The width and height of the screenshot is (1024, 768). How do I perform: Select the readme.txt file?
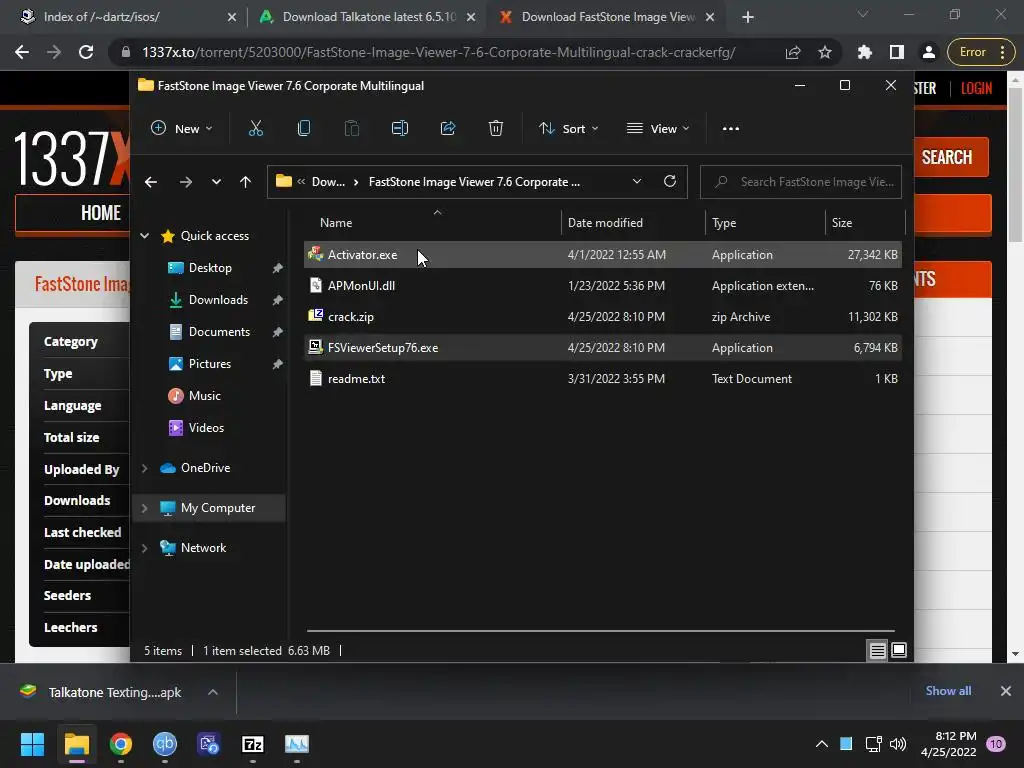coord(603,379)
